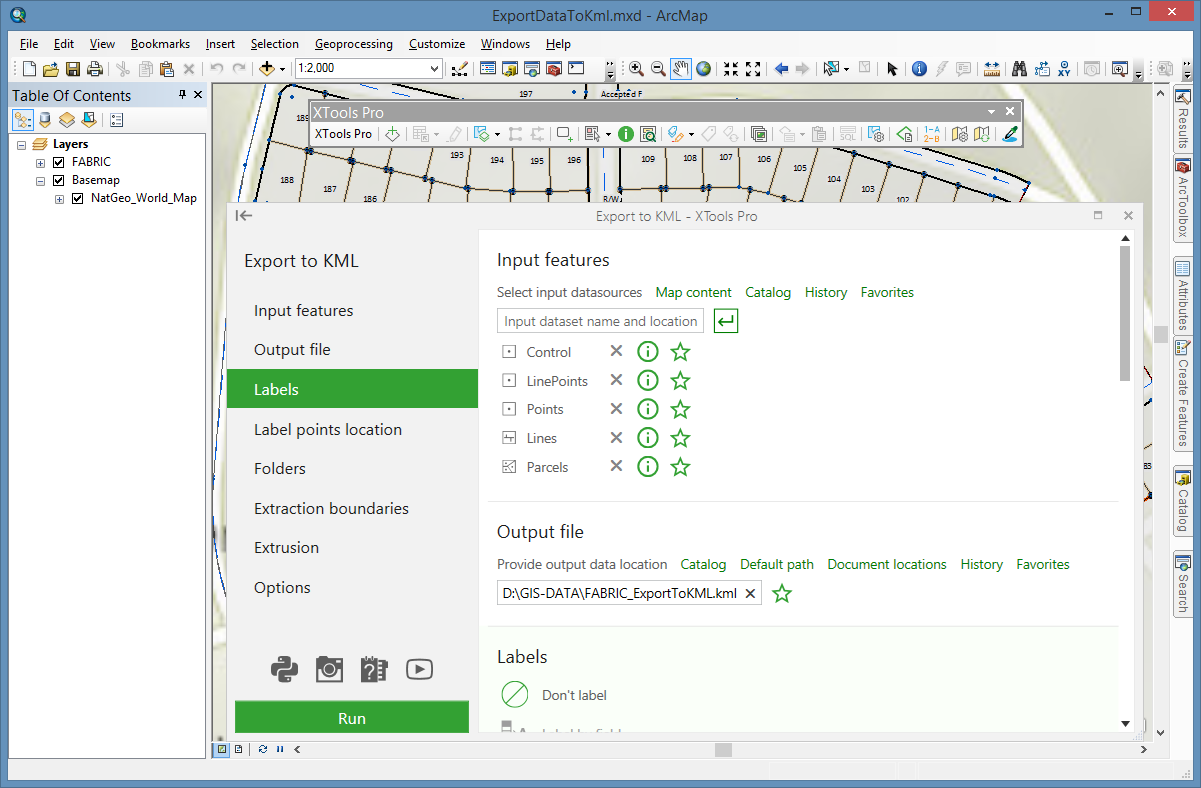
Task: Click the YouTube video icon in dialog
Action: (x=419, y=670)
